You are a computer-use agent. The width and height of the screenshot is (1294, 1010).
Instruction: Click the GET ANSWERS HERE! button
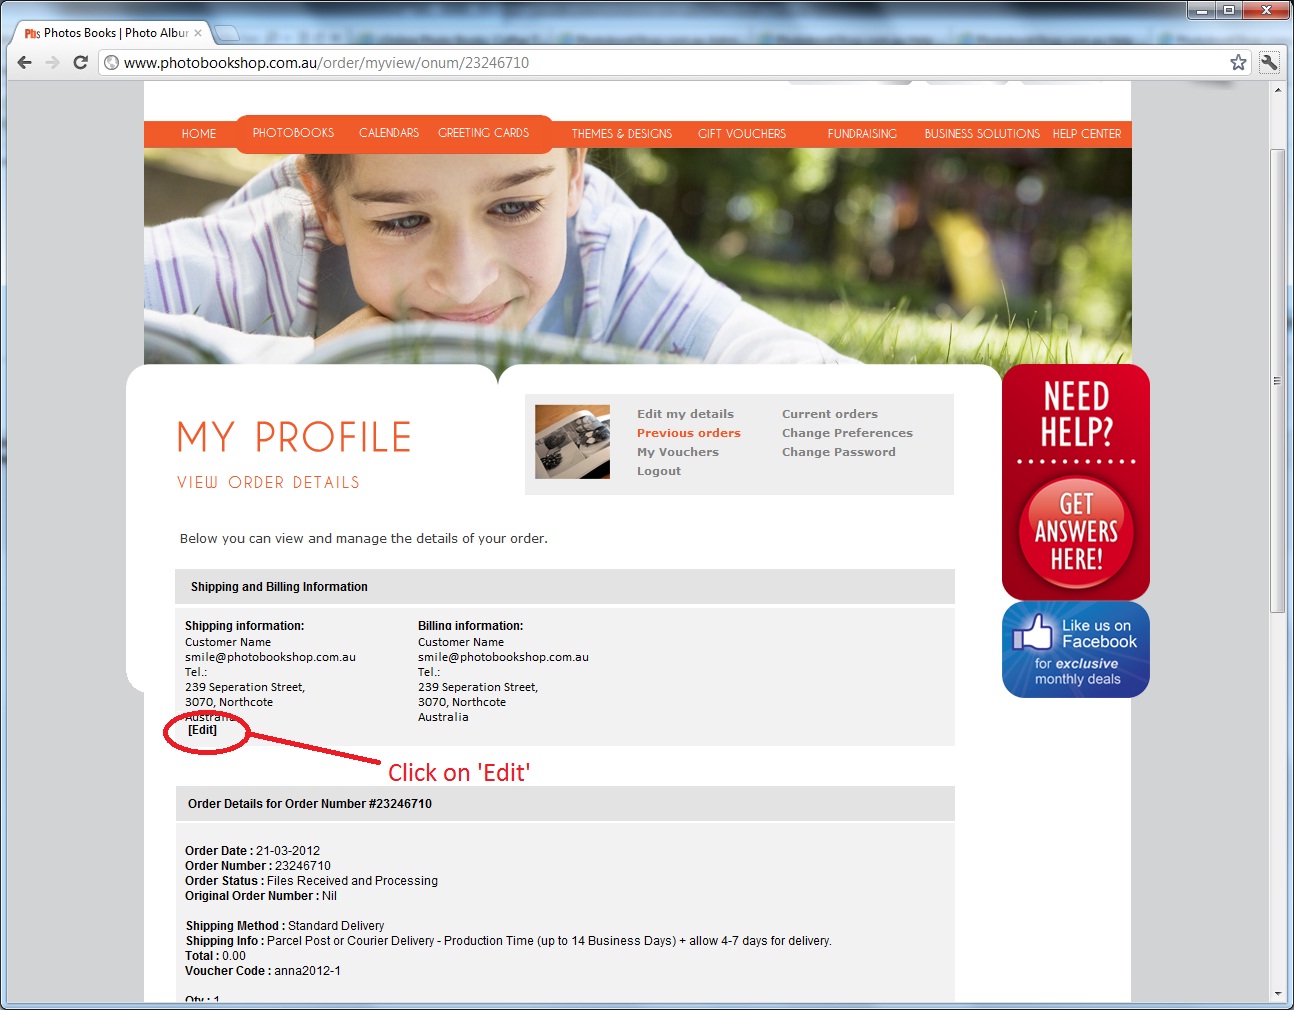(1076, 532)
